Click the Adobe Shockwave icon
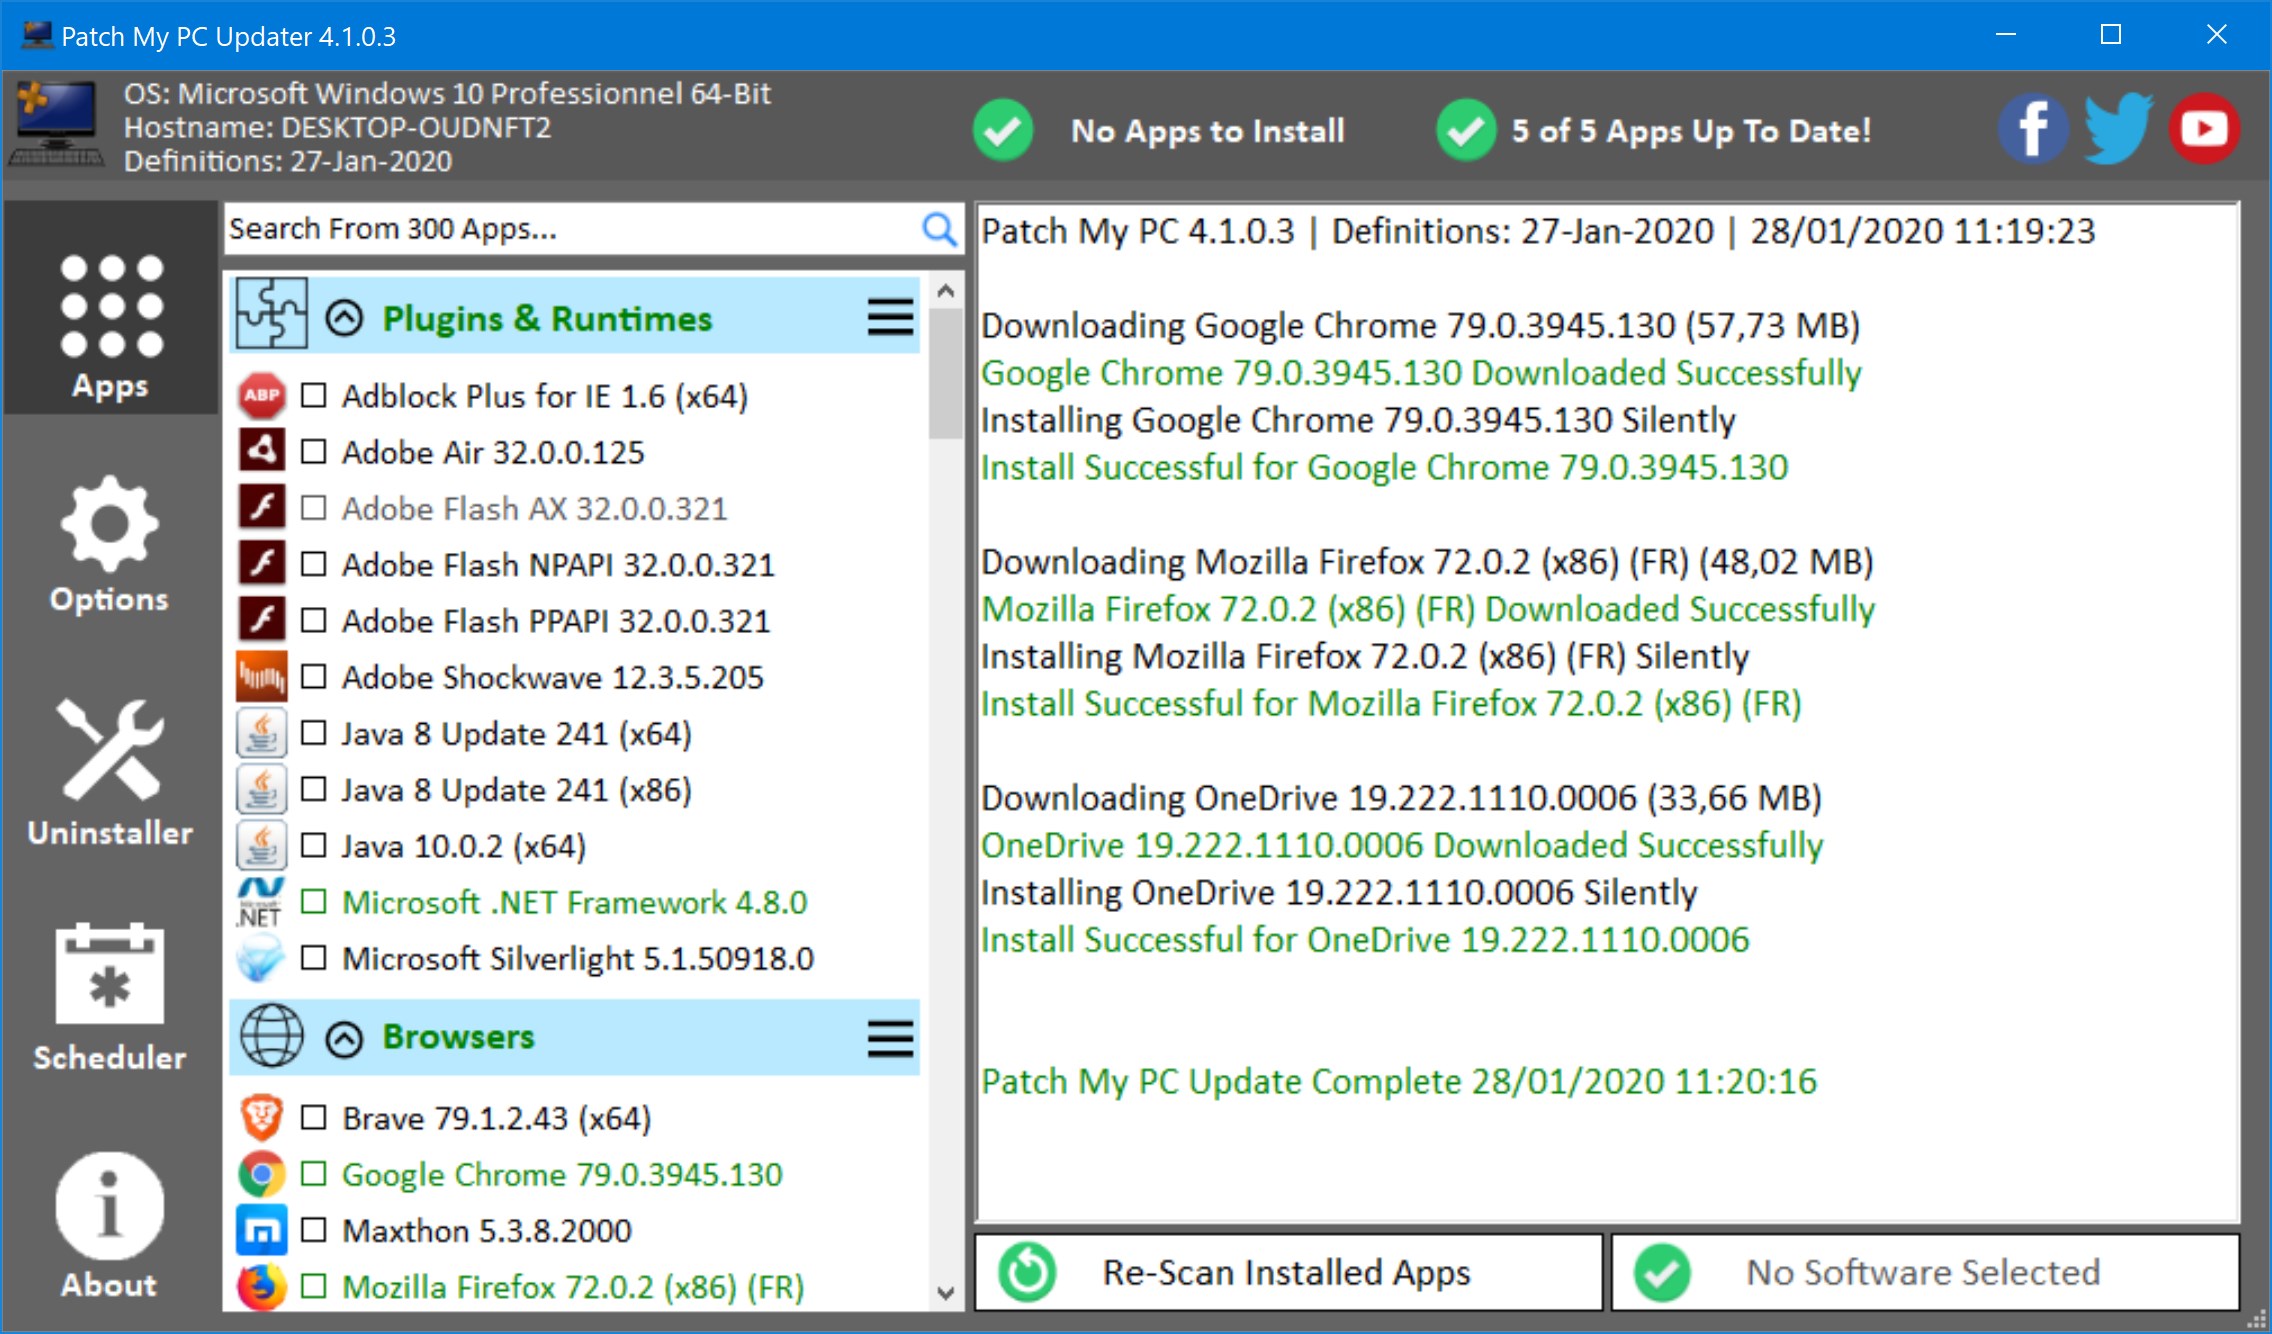Image resolution: width=2272 pixels, height=1334 pixels. pos(262,677)
